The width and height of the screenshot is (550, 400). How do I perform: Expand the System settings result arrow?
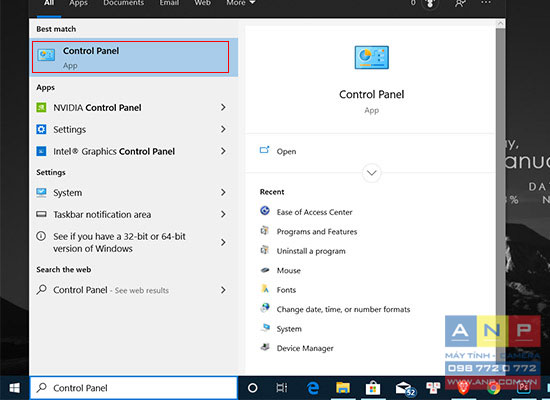coord(223,192)
